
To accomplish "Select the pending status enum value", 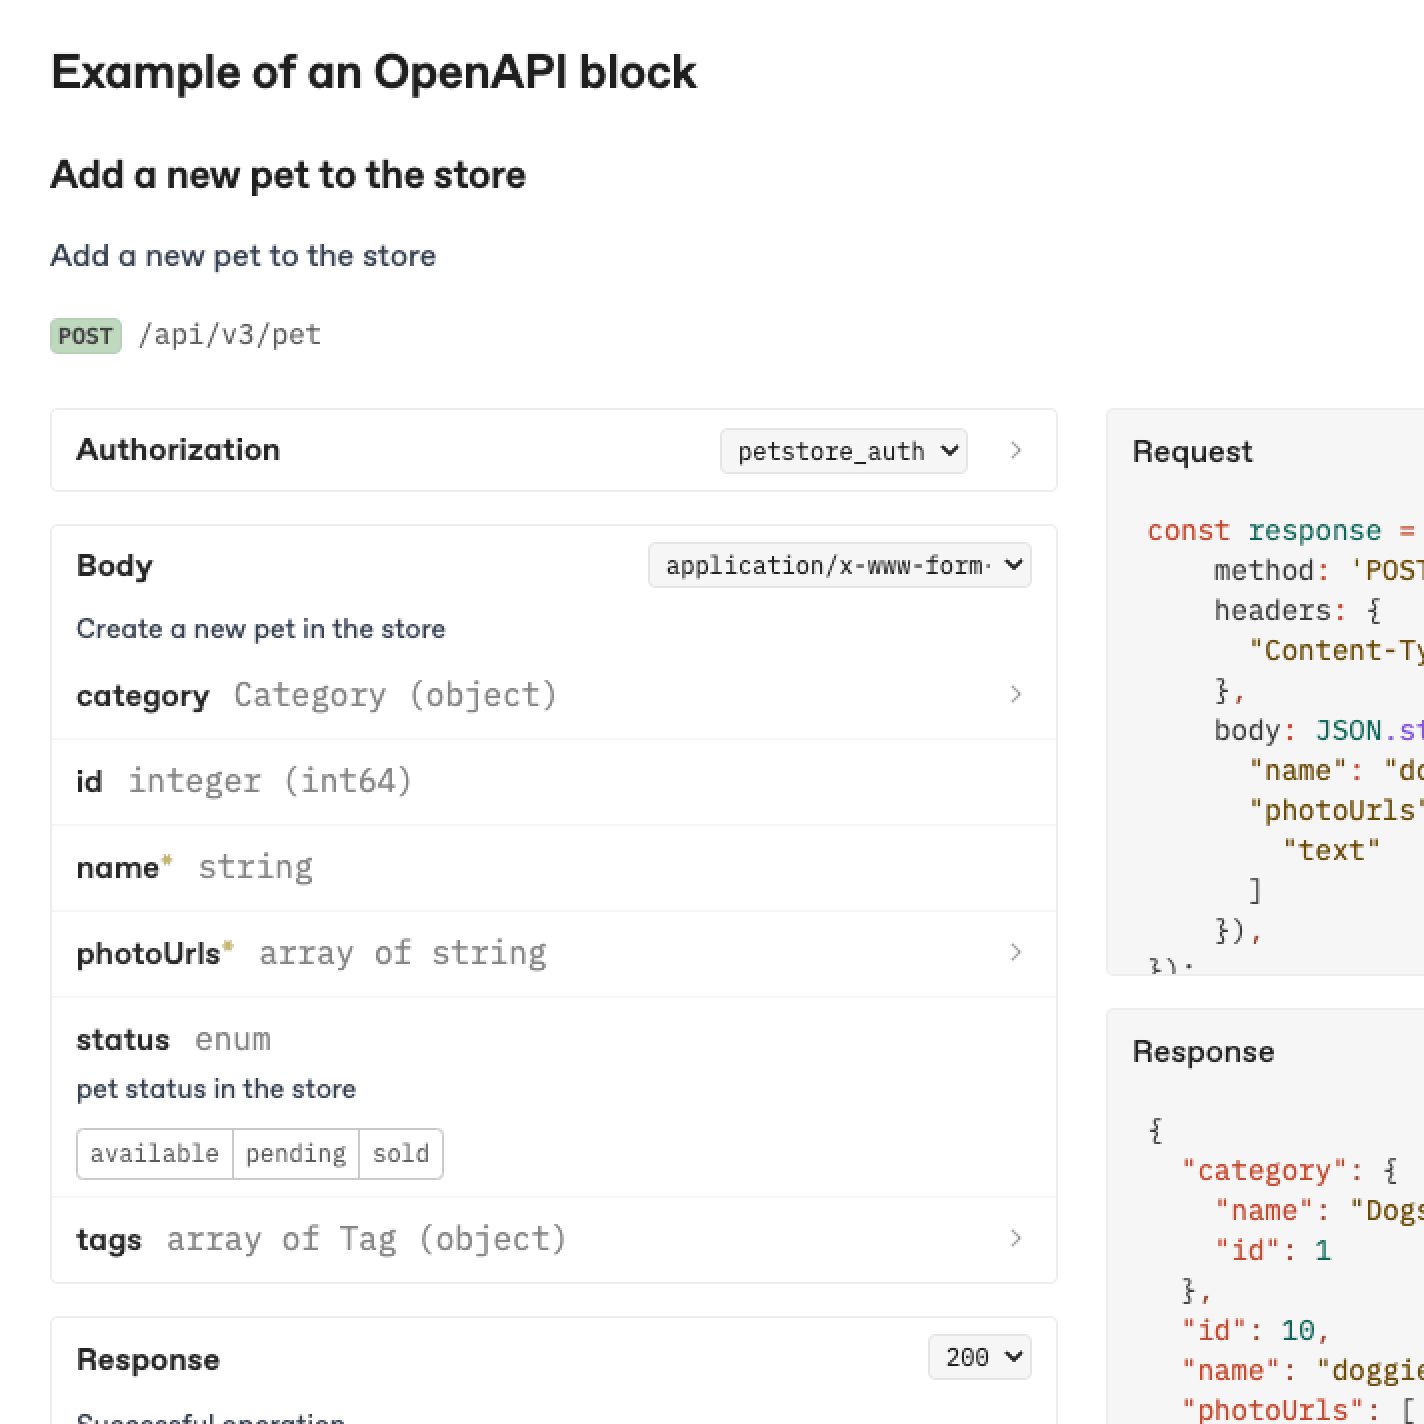I will [x=295, y=1153].
